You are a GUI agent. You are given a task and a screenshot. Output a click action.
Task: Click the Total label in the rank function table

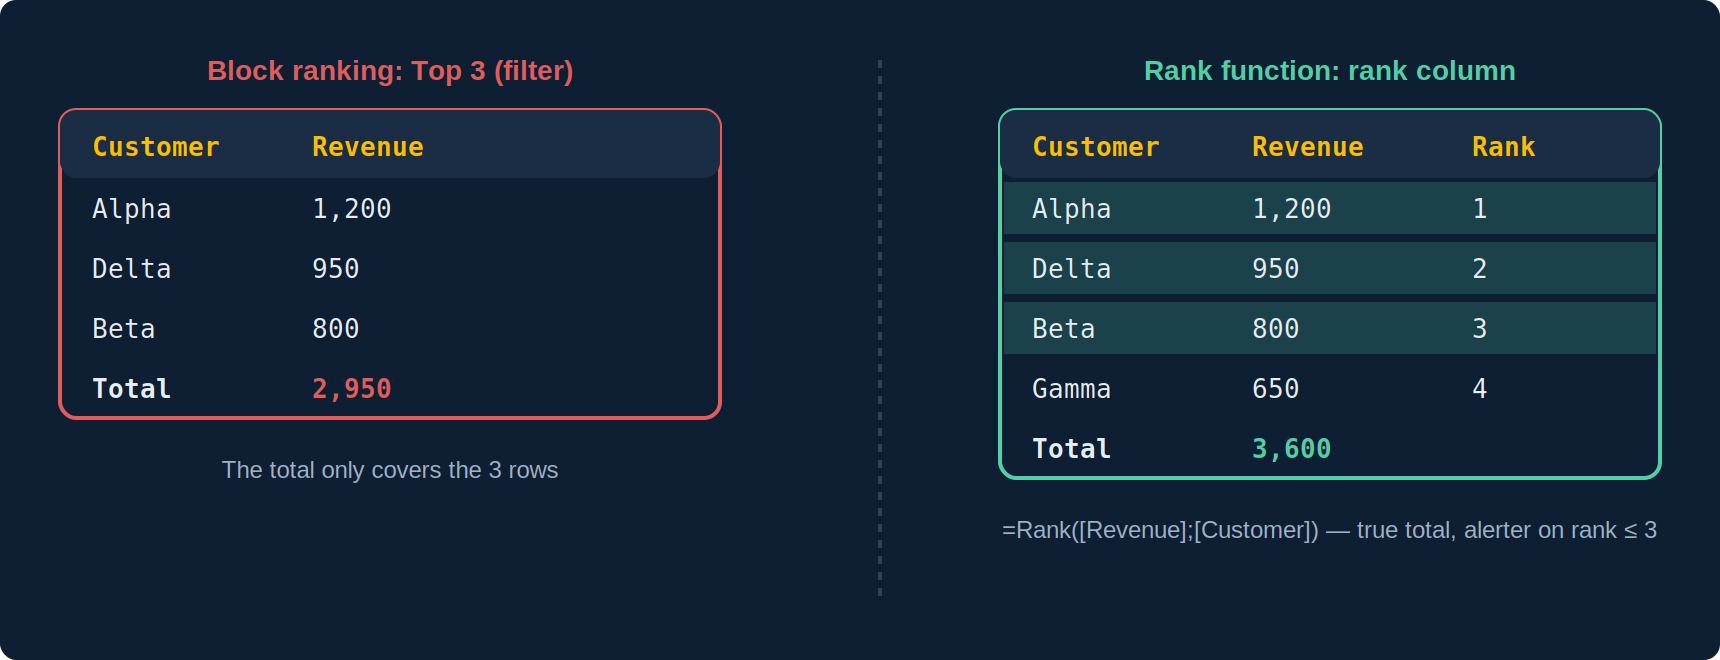pos(1072,449)
